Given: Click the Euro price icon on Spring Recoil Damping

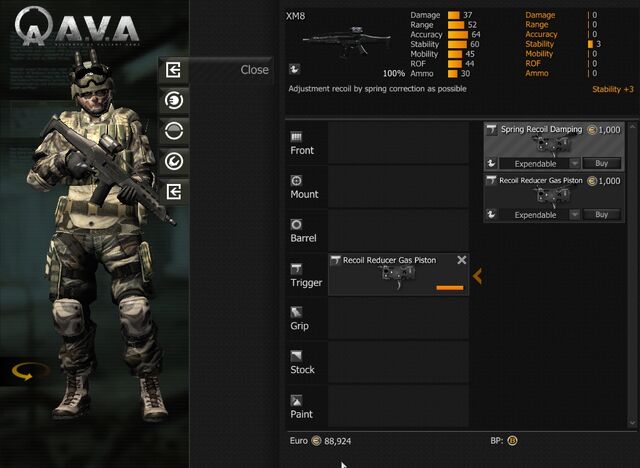Looking at the screenshot, I should tap(591, 130).
